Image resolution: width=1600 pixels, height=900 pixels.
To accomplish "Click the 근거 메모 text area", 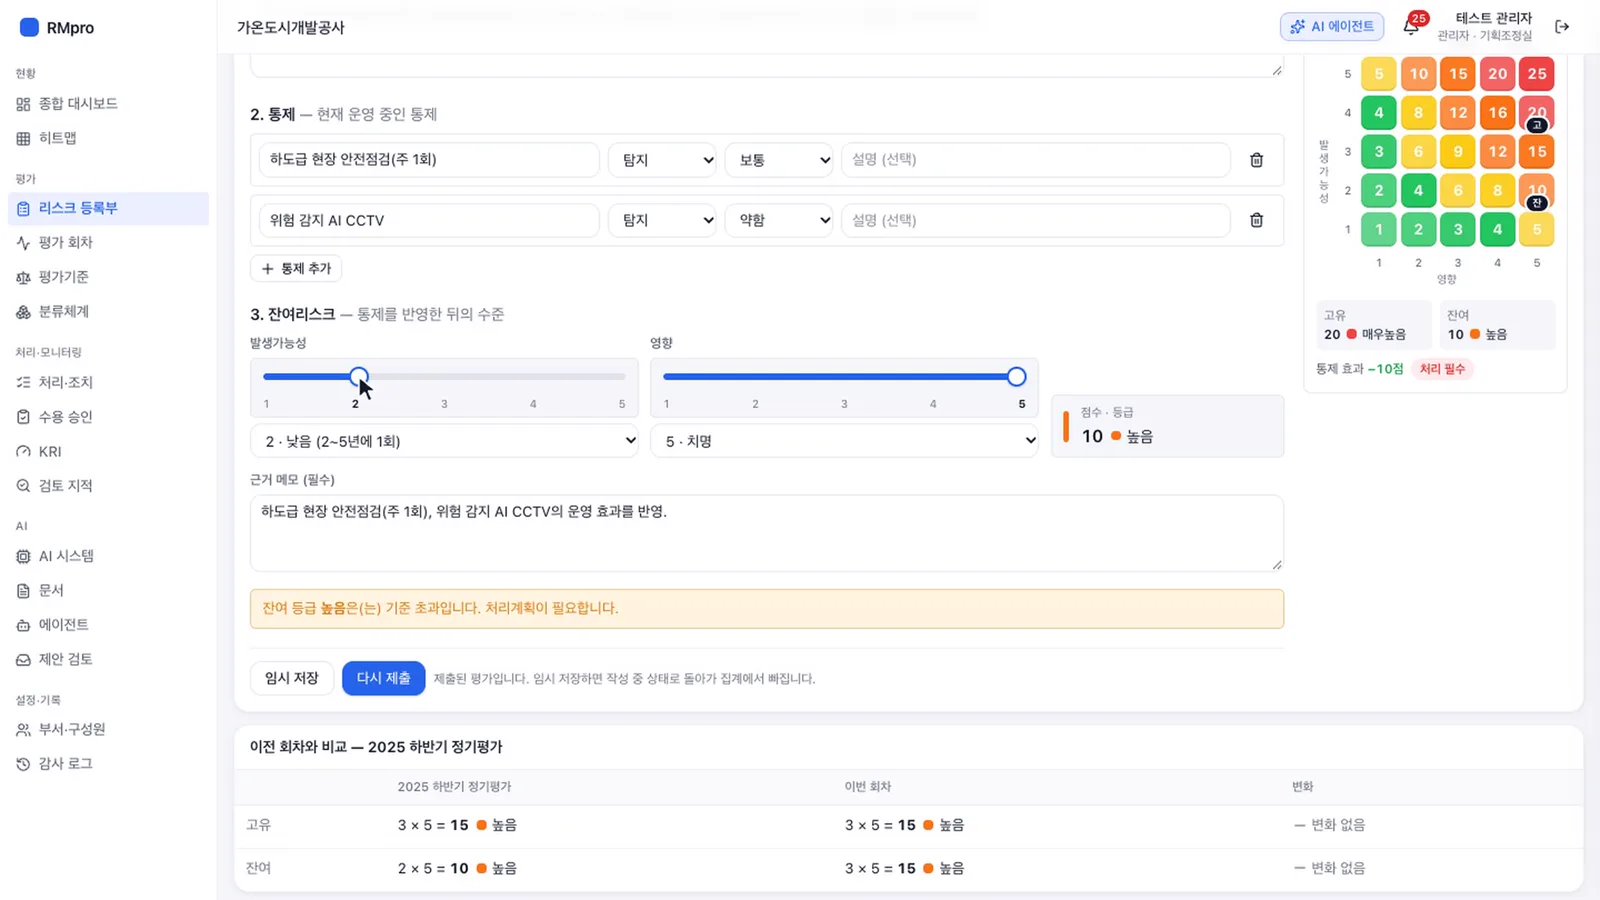I will (767, 533).
